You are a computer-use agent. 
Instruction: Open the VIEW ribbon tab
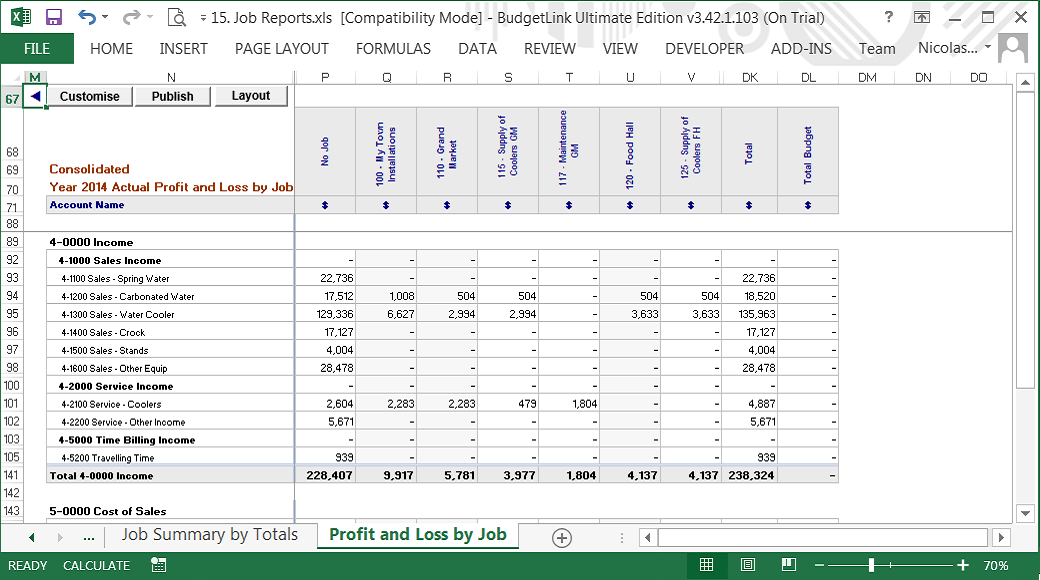tap(620, 48)
